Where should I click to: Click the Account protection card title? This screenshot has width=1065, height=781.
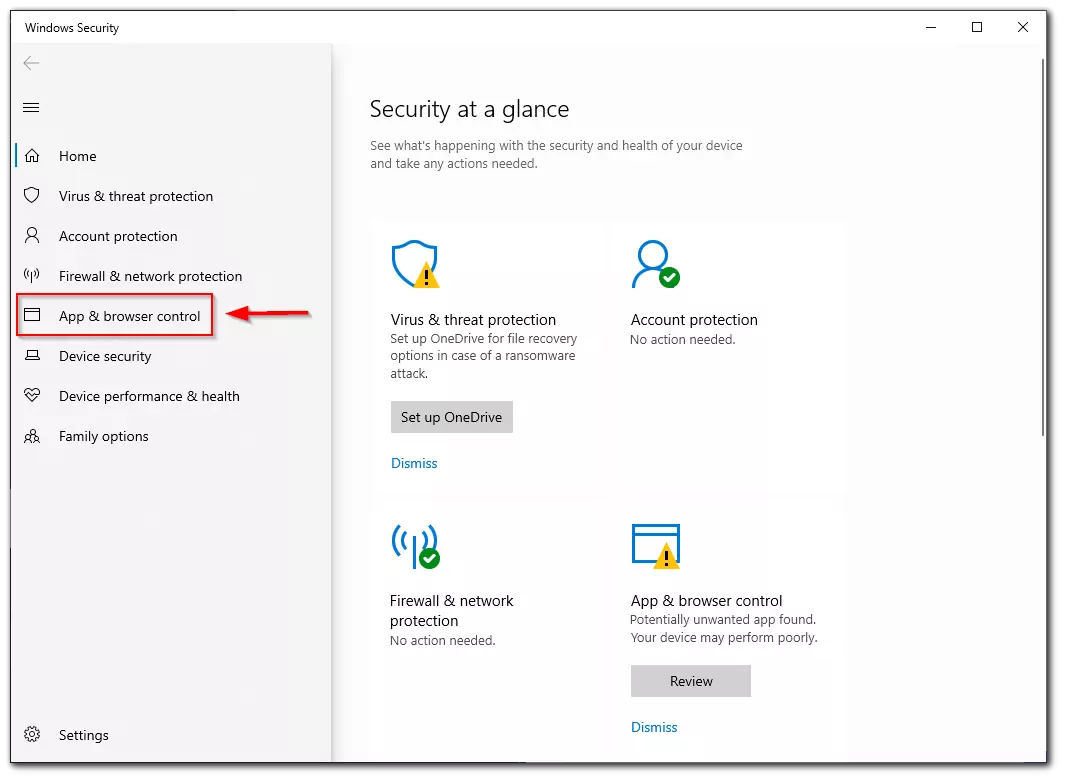(694, 320)
